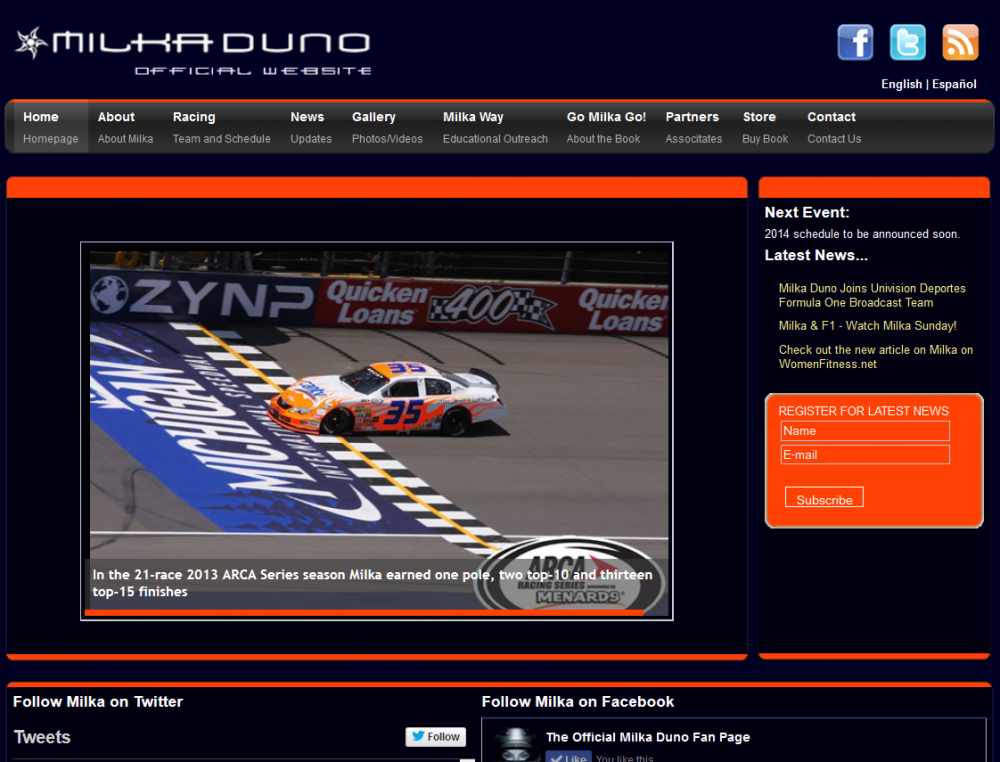Image resolution: width=1000 pixels, height=762 pixels.
Task: Click the Next Event heading
Action: [x=807, y=212]
